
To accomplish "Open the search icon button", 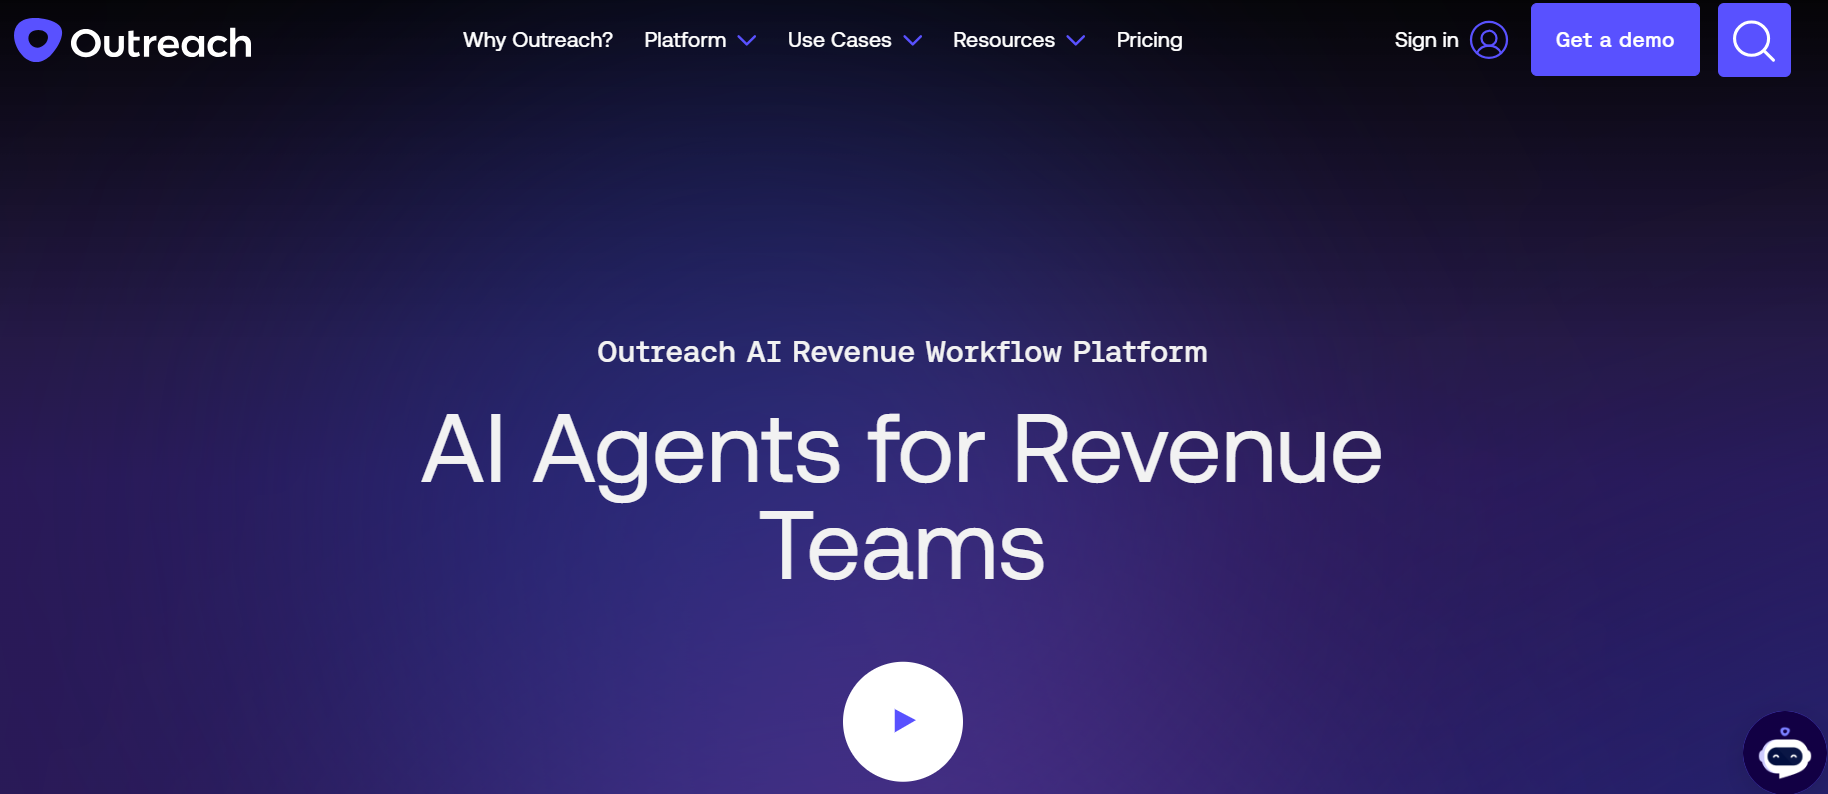I will (x=1754, y=40).
